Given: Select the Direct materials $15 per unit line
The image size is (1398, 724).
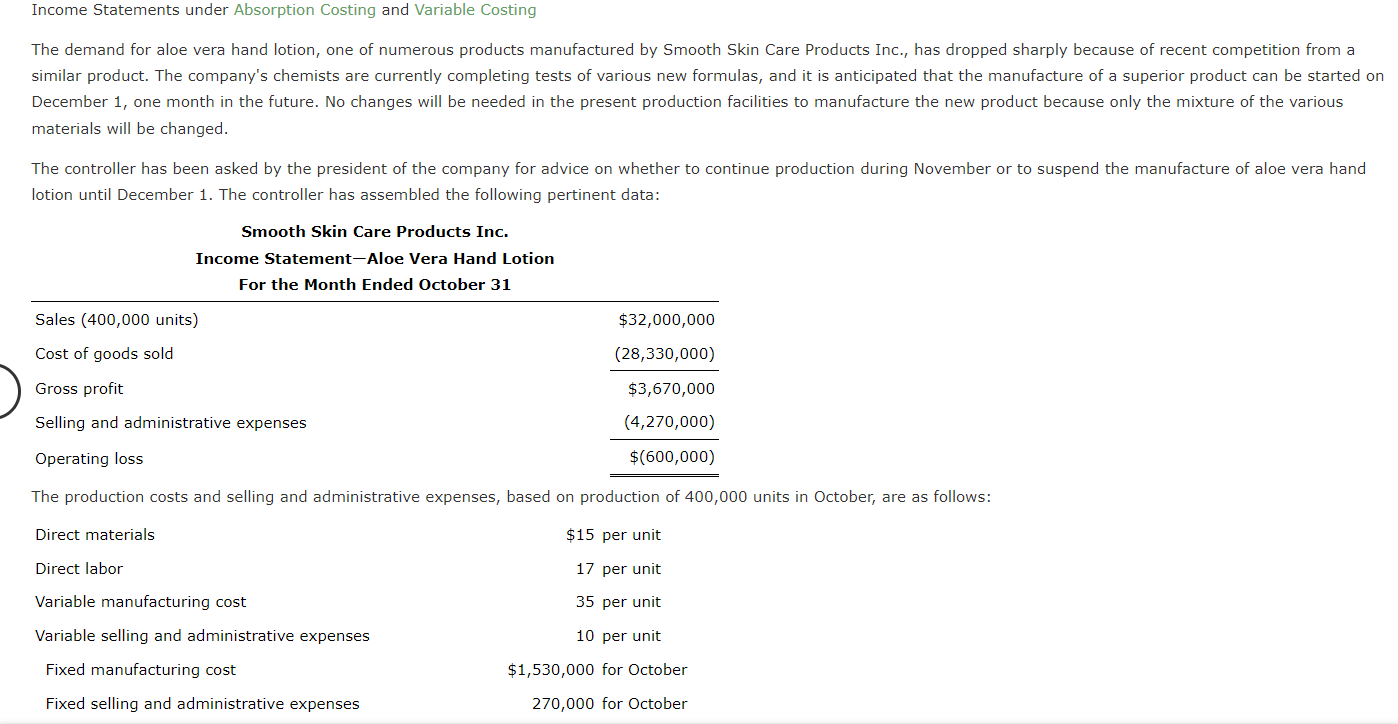Looking at the screenshot, I should pos(95,534).
